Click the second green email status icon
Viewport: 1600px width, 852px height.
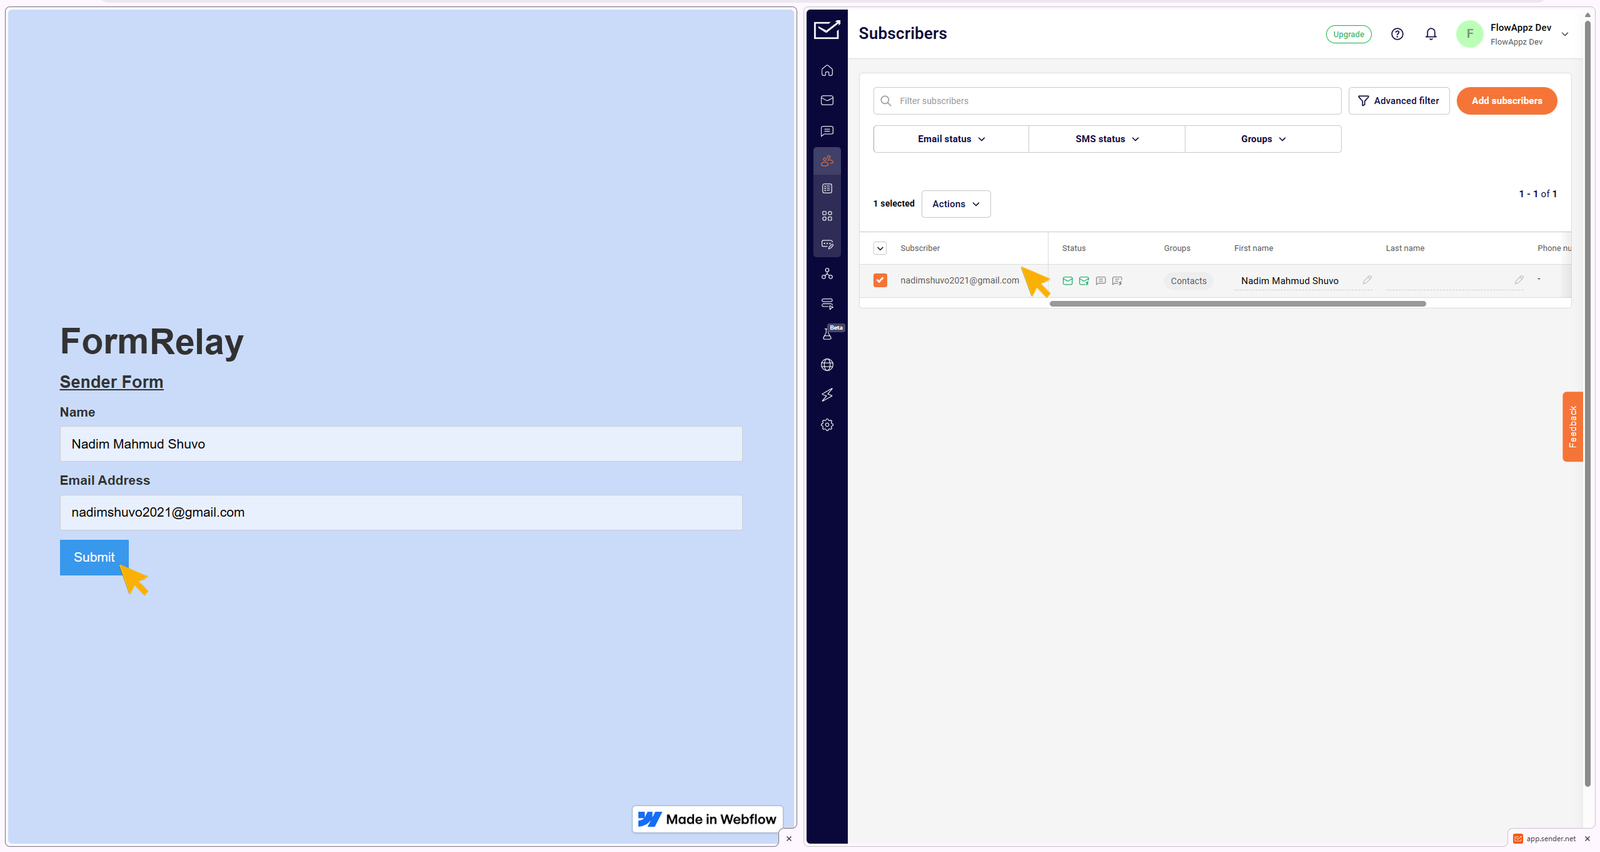pyautogui.click(x=1084, y=281)
